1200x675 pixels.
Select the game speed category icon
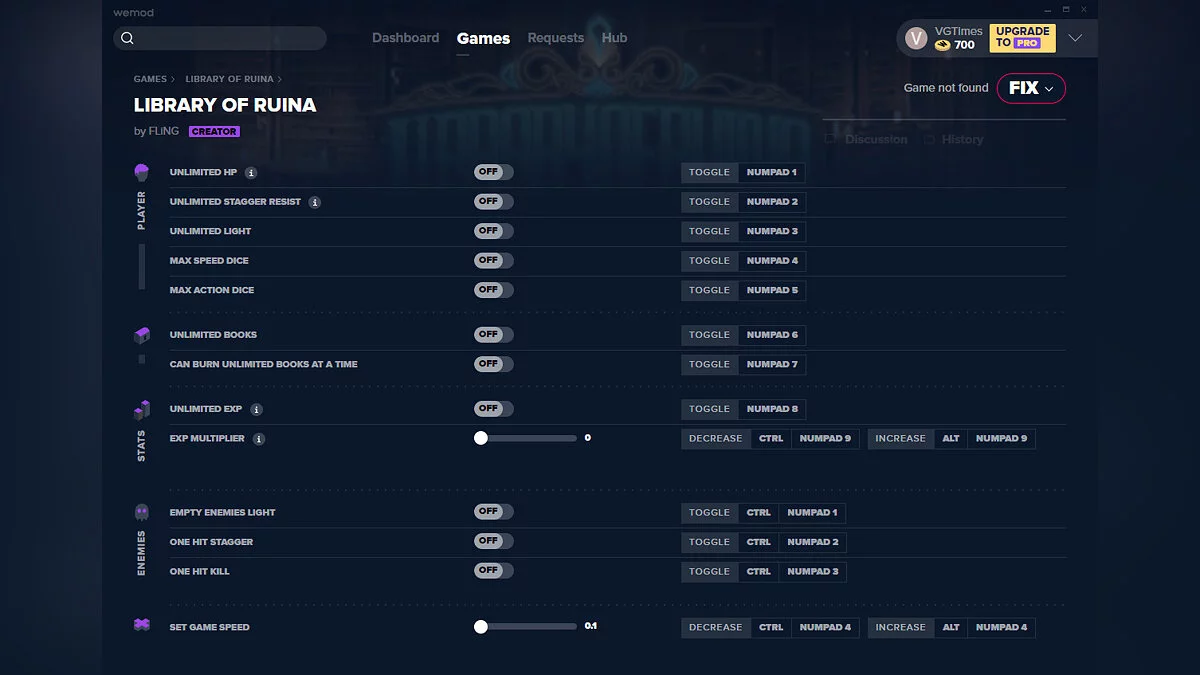coord(141,625)
